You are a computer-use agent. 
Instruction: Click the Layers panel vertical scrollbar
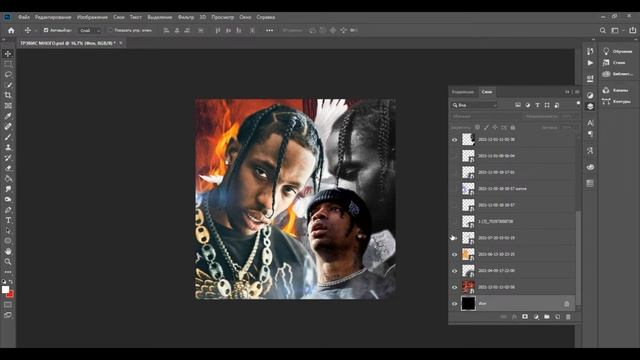pos(578,257)
